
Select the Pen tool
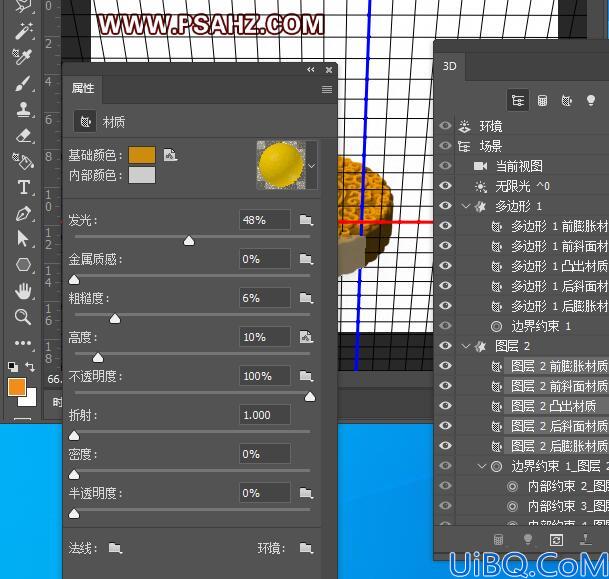pyautogui.click(x=23, y=214)
